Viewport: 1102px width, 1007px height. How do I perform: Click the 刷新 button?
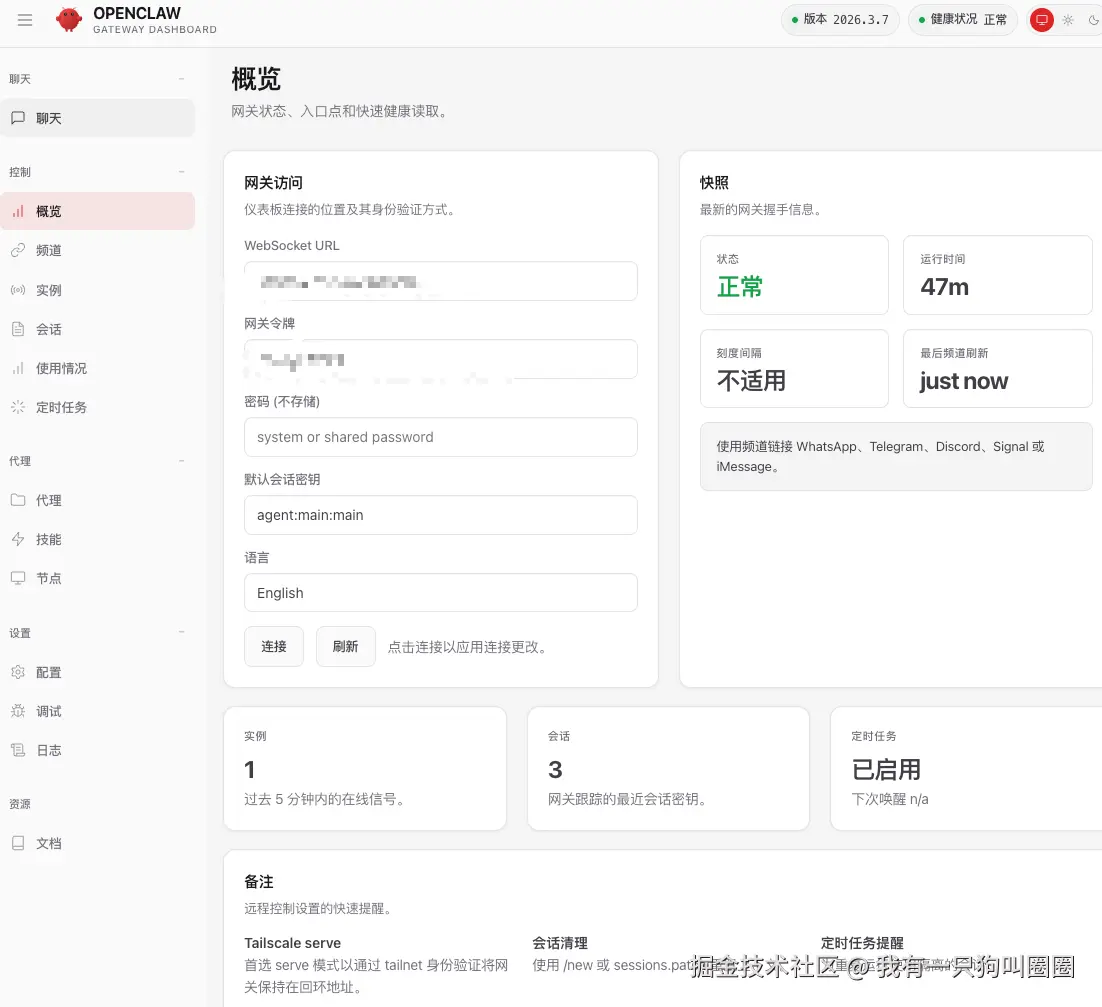346,647
